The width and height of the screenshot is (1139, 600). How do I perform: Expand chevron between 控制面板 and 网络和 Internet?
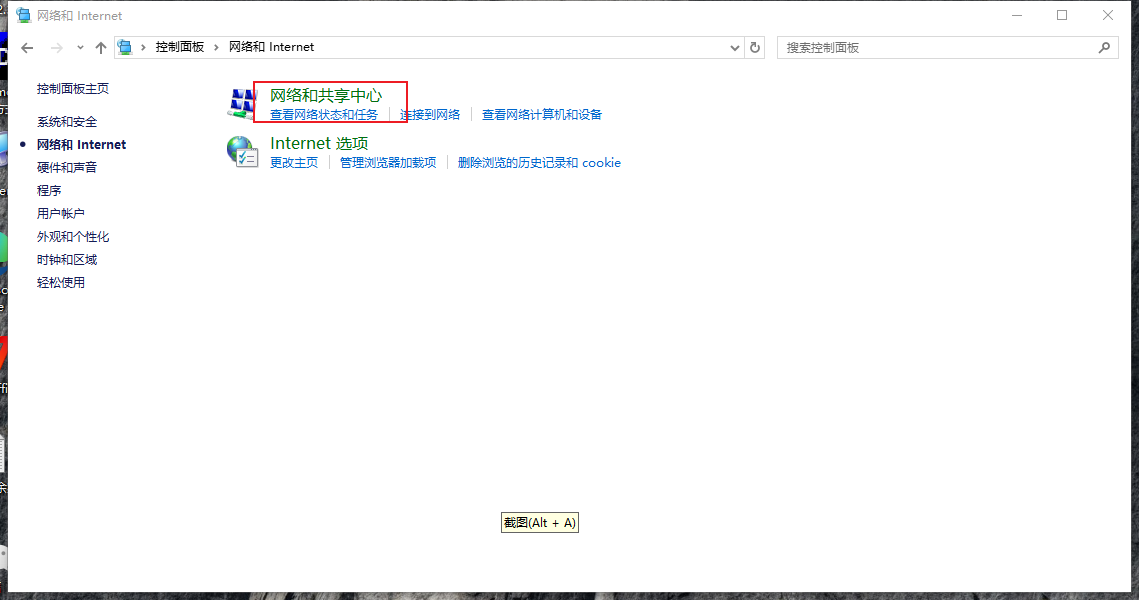pos(216,47)
